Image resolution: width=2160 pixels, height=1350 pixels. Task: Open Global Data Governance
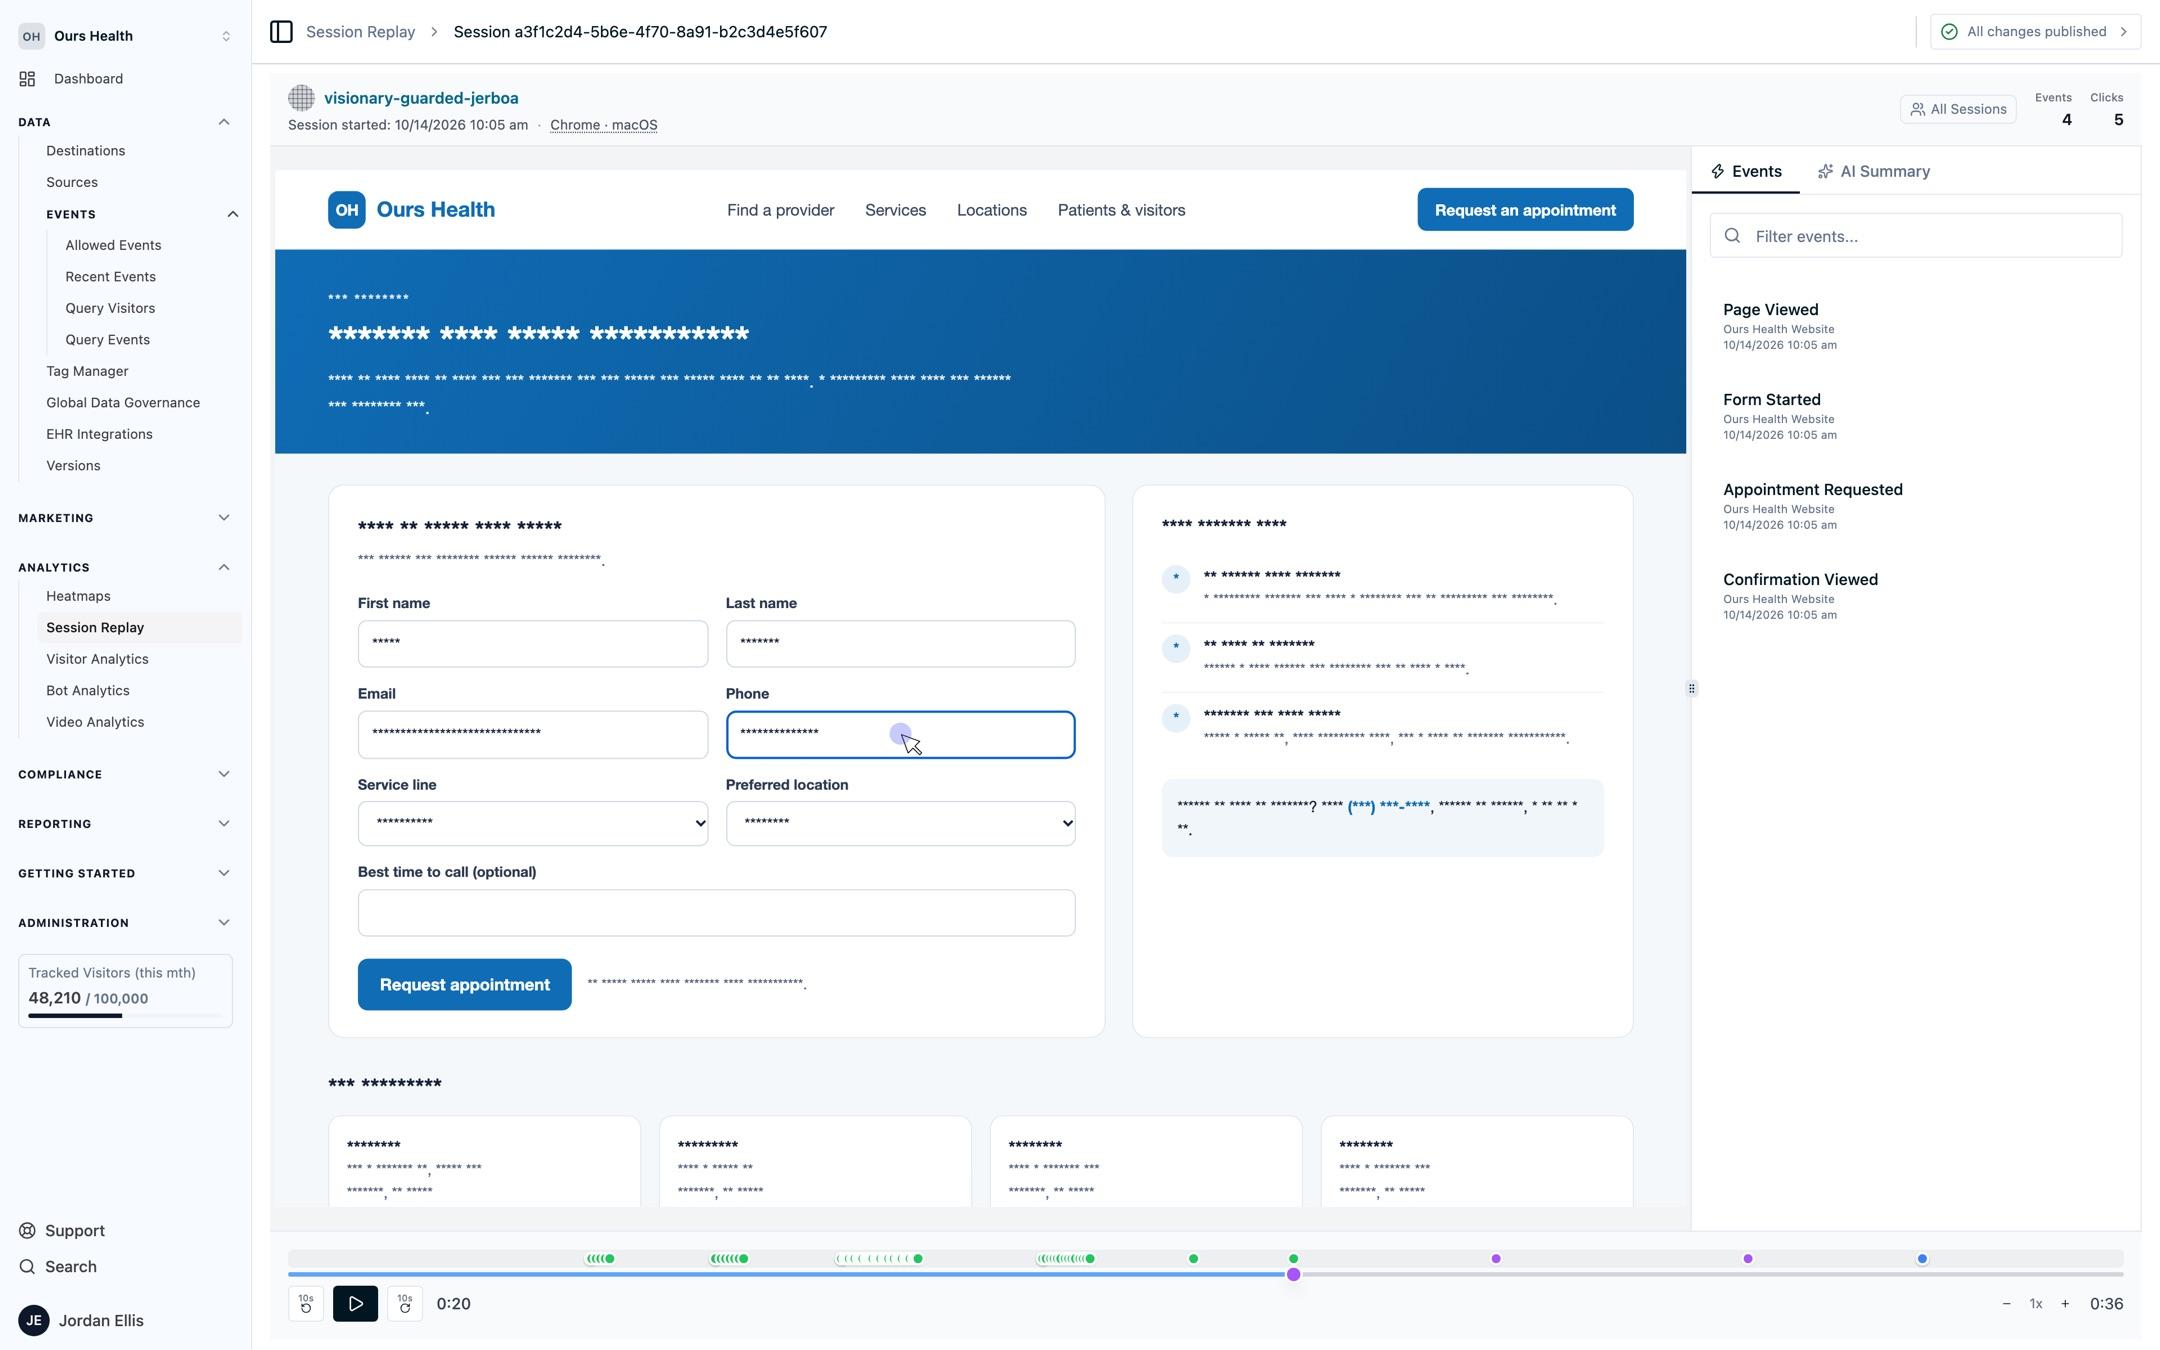click(123, 403)
